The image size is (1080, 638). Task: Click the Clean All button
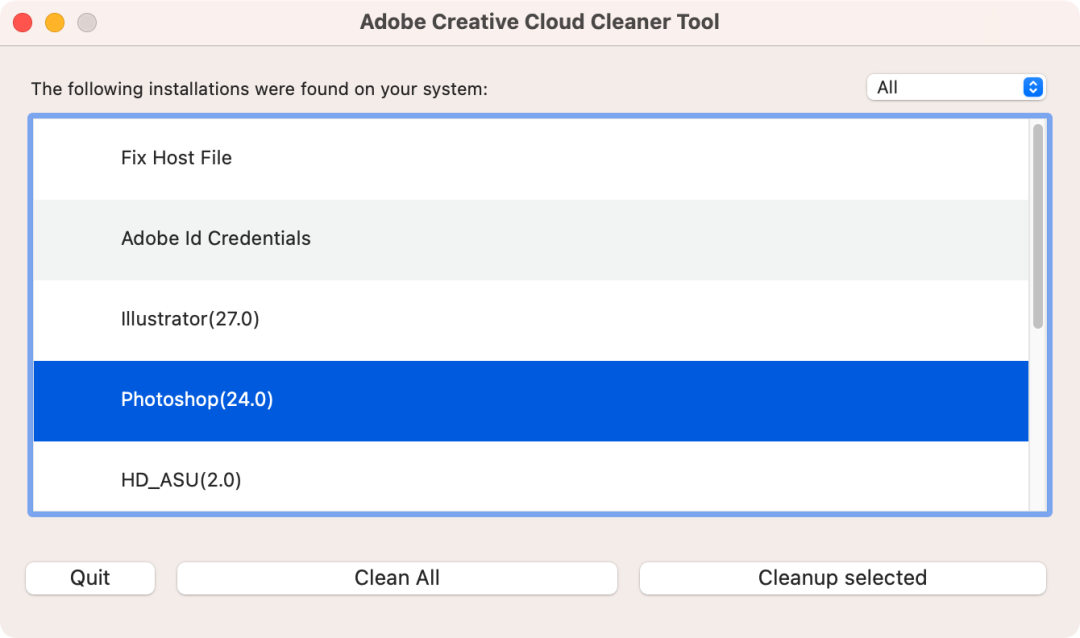click(397, 577)
